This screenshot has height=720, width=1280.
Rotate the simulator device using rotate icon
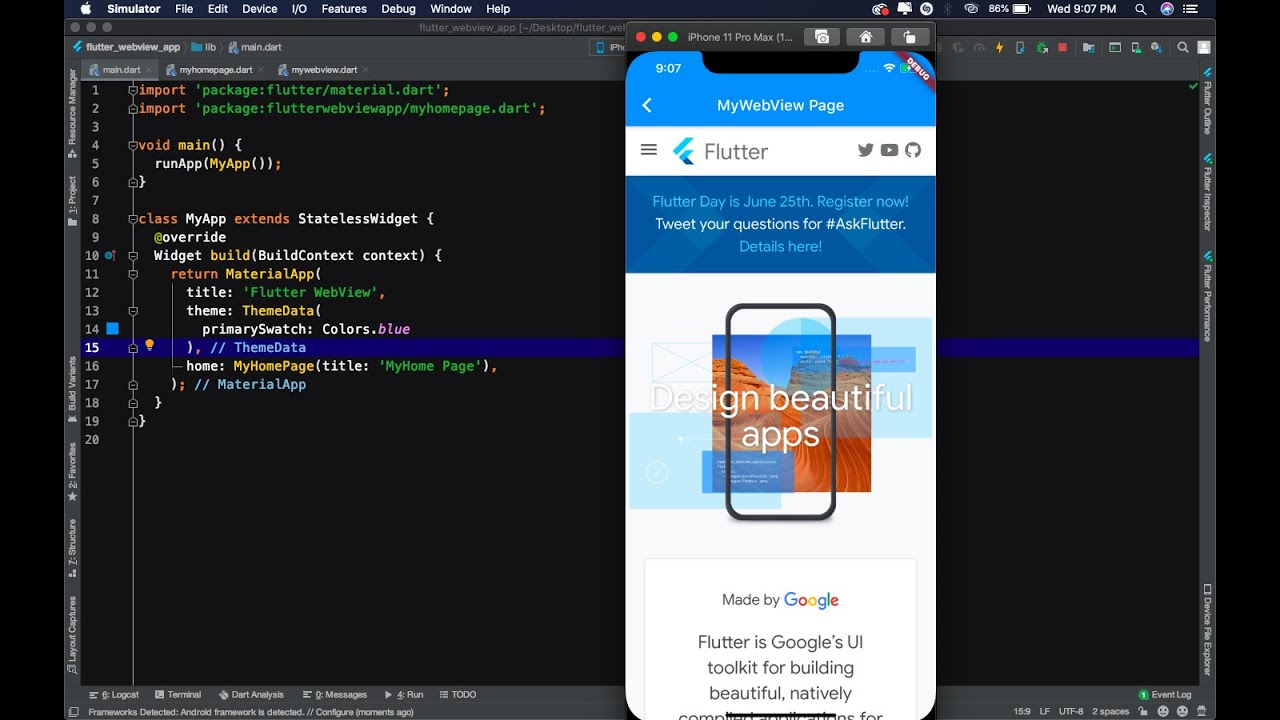point(909,37)
